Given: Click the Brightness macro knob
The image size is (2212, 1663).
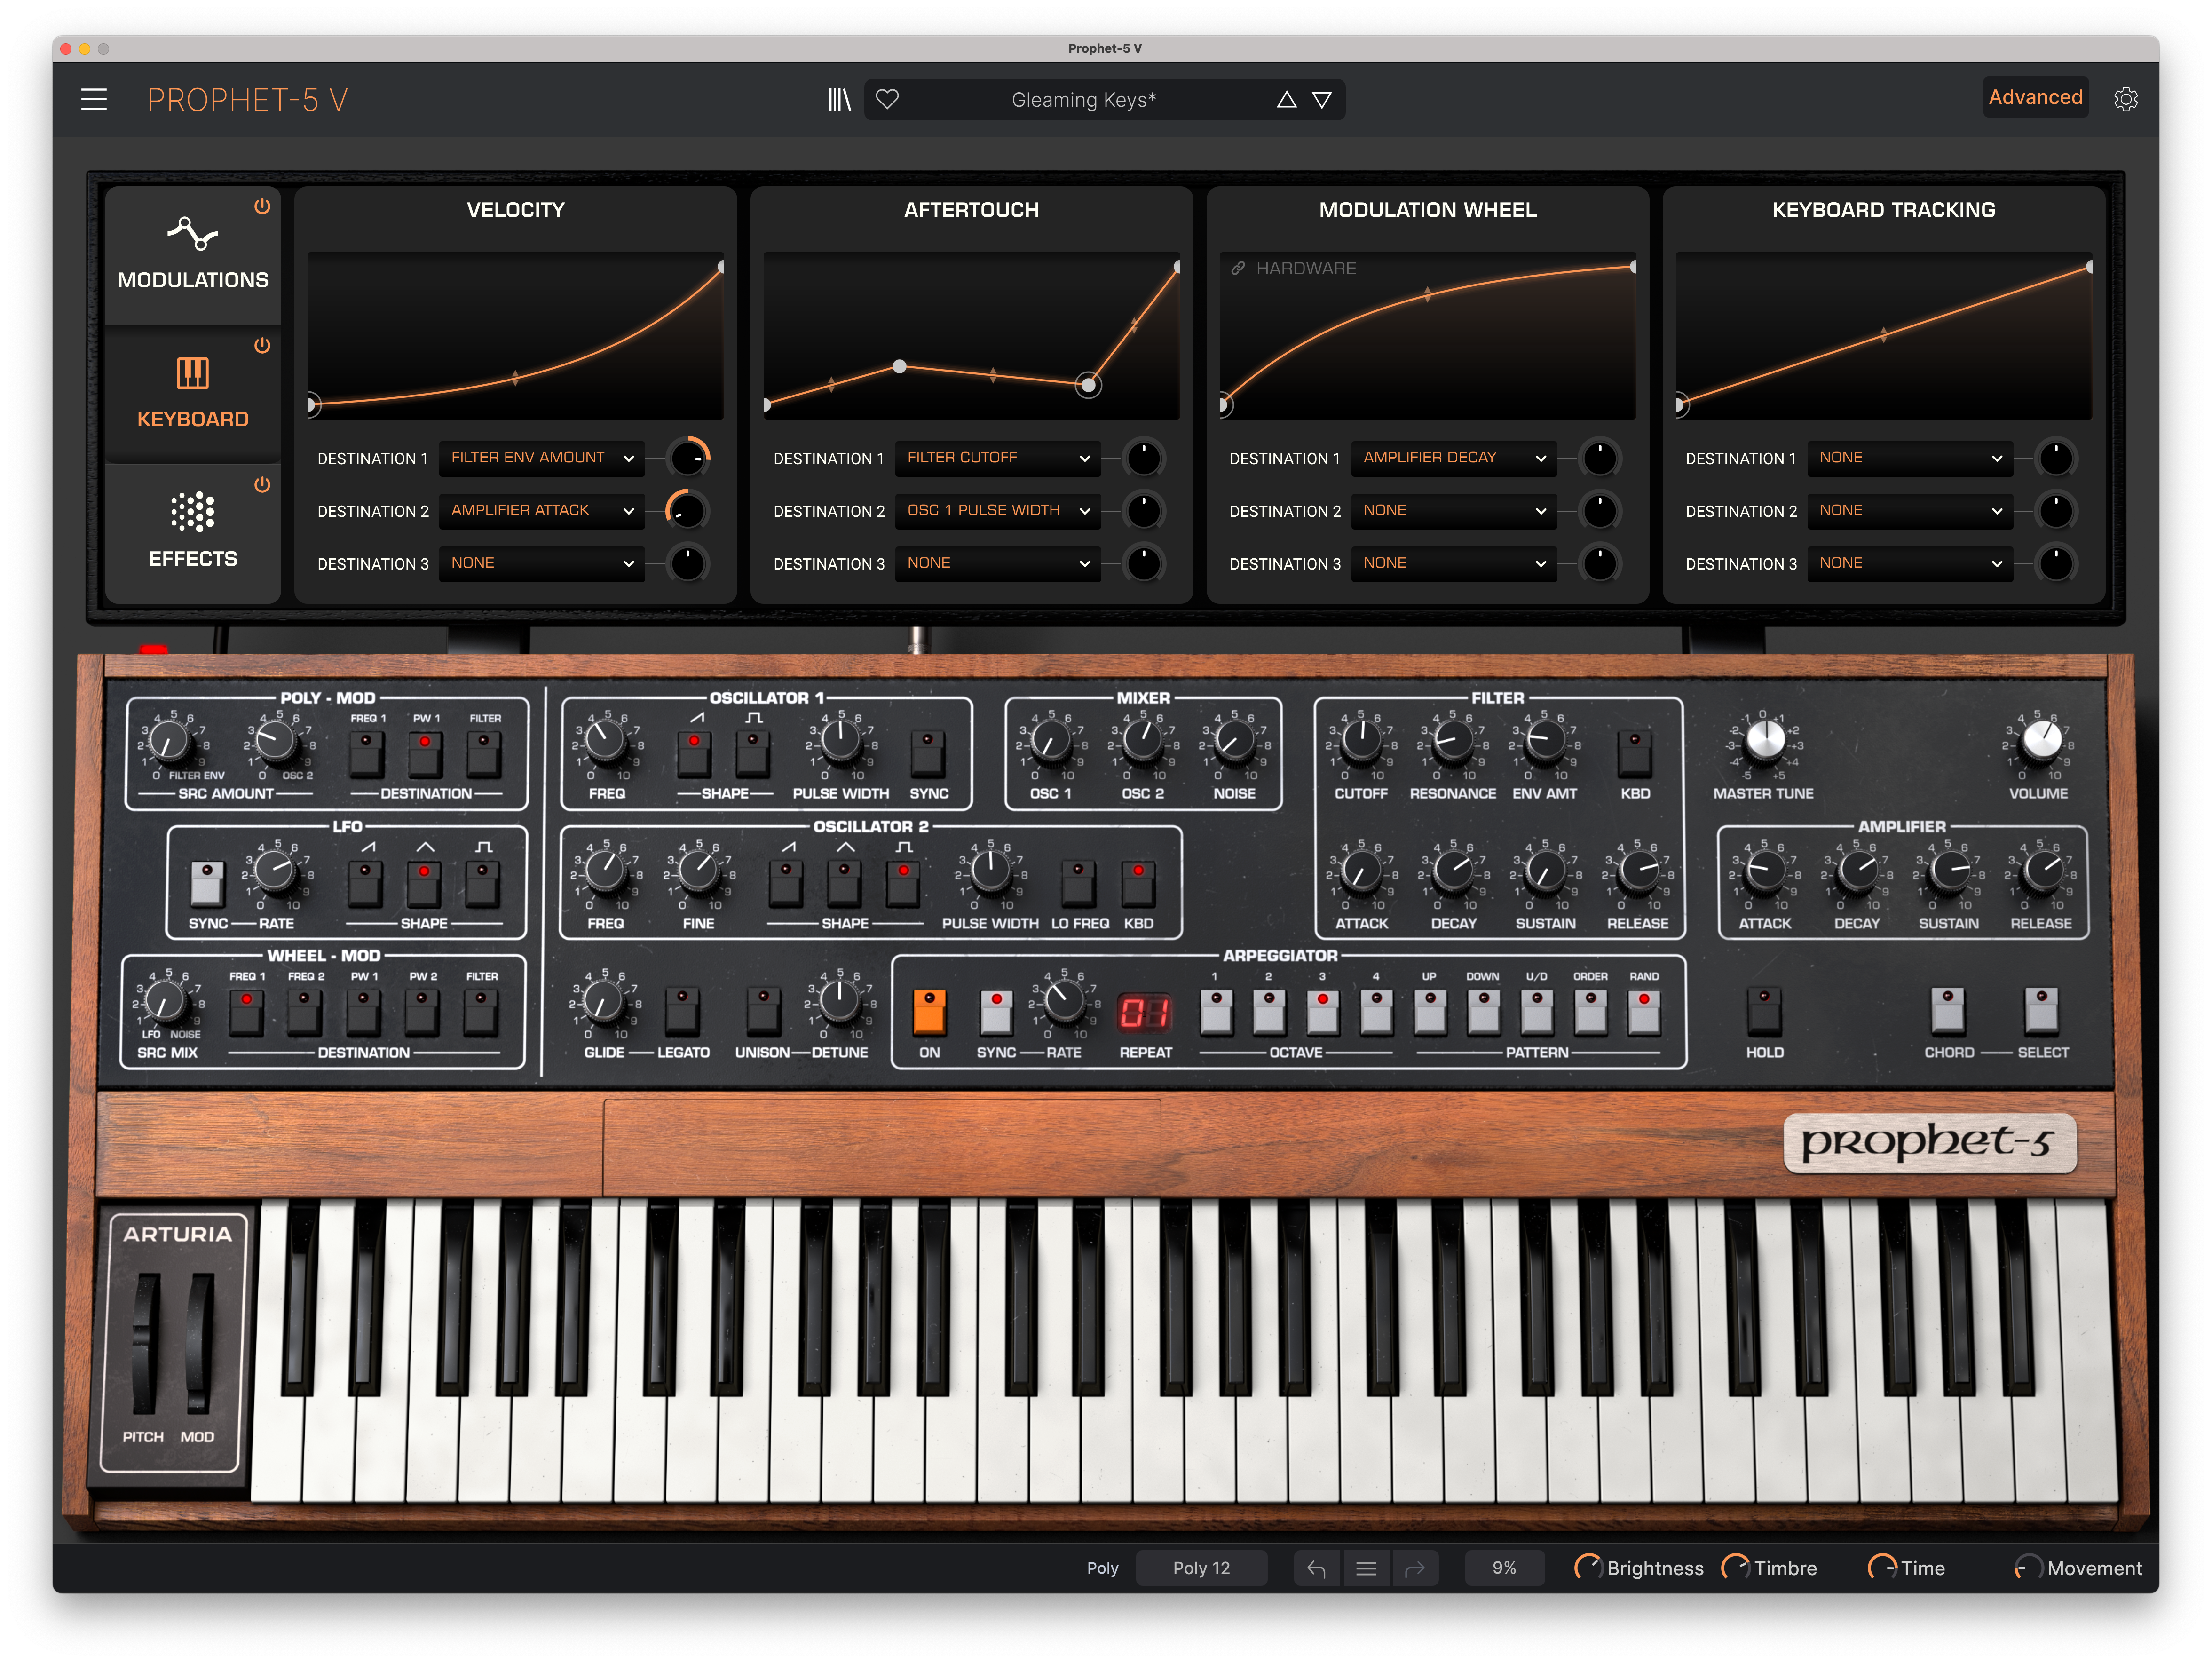Looking at the screenshot, I should 1587,1568.
